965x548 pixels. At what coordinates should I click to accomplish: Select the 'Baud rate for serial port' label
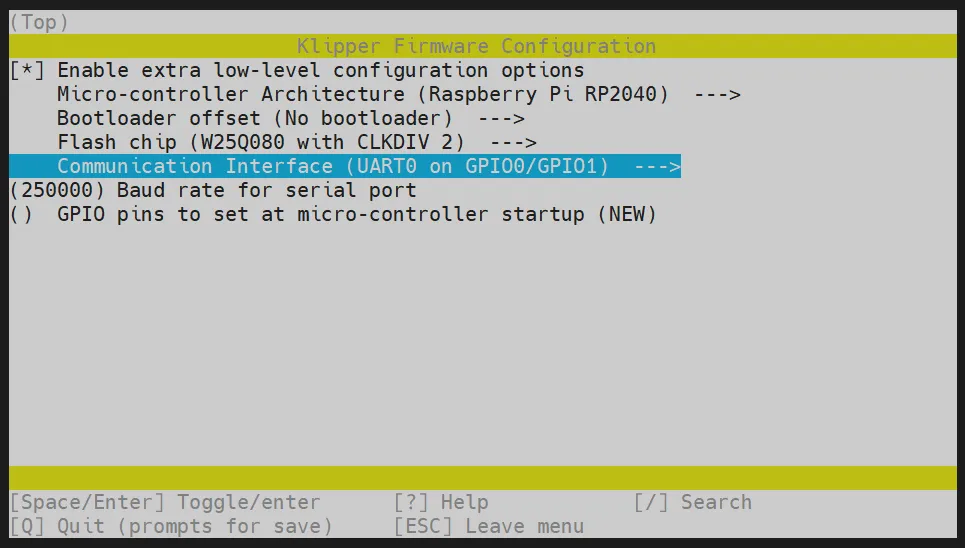point(266,190)
